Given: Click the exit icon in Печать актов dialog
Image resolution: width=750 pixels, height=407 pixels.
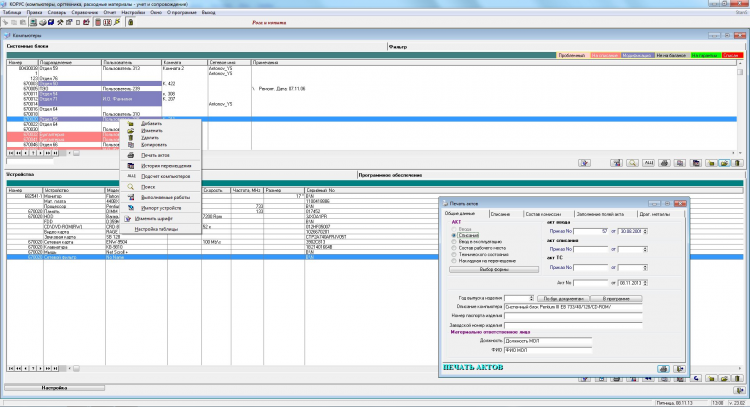Looking at the screenshot, I should pyautogui.click(x=677, y=369).
